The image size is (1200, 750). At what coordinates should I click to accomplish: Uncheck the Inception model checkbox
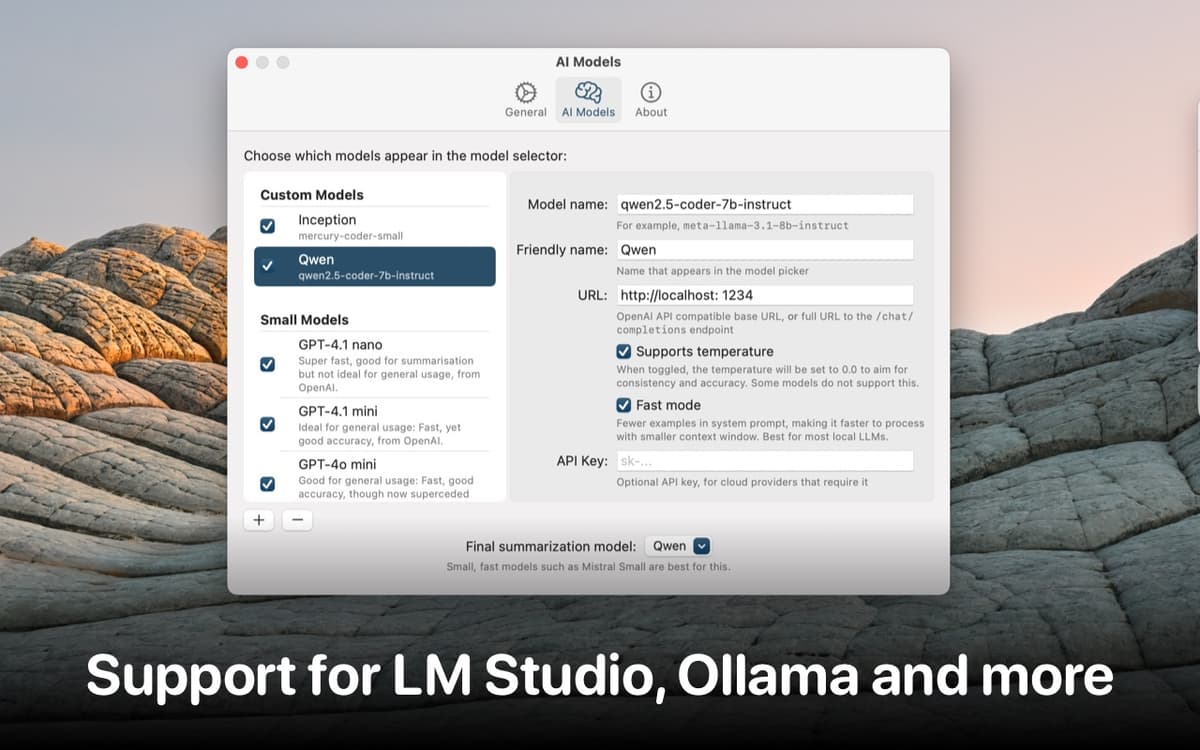[x=267, y=226]
